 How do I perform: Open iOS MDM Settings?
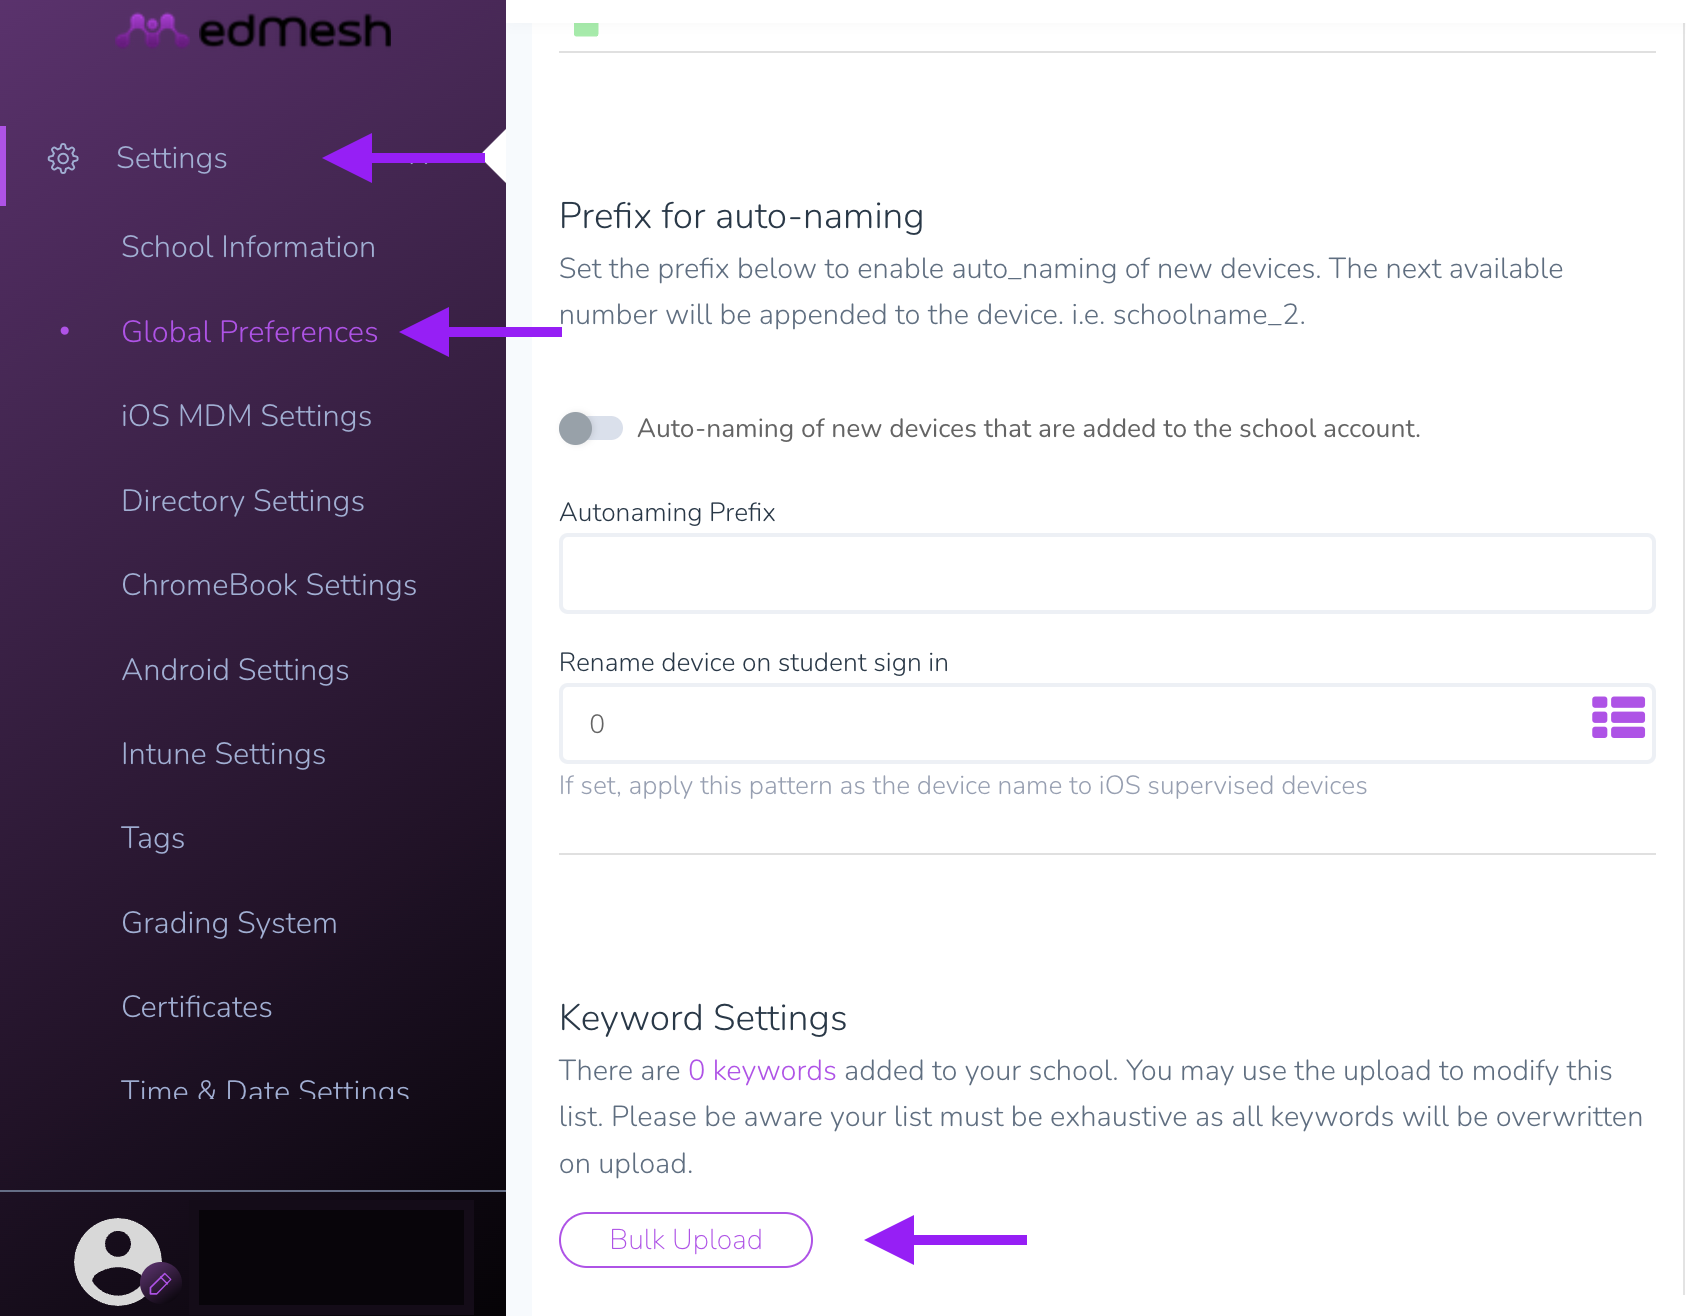[246, 416]
